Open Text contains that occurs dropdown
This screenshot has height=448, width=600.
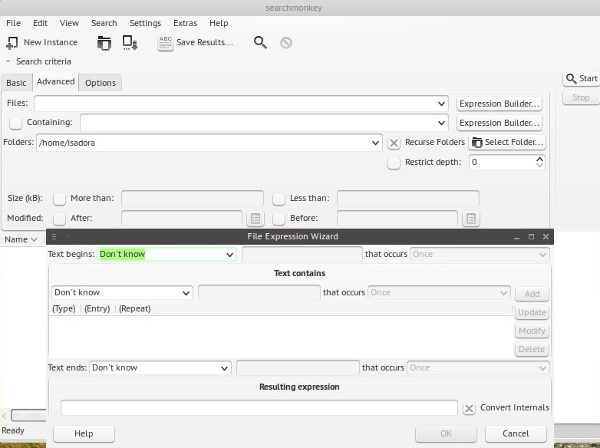[439, 293]
